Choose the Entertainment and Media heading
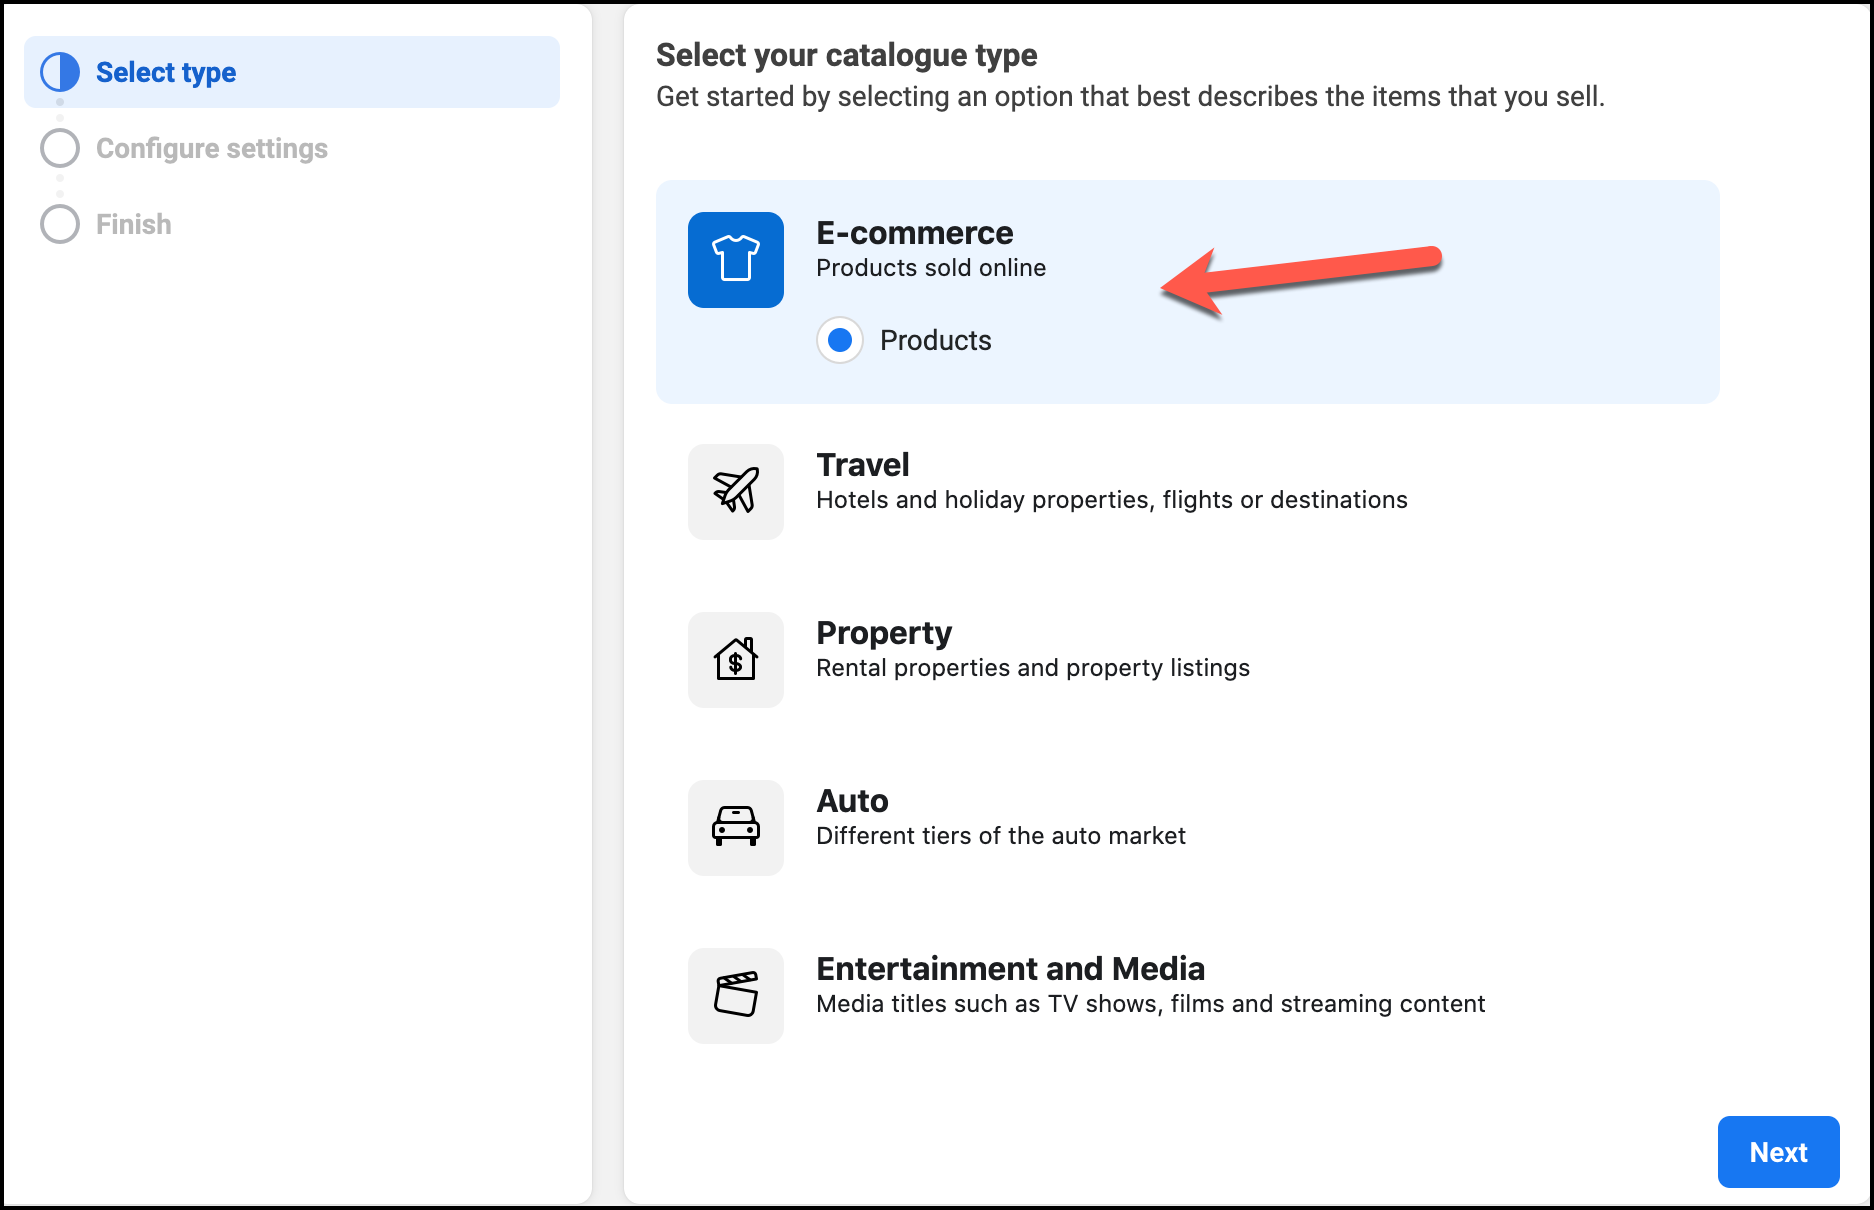 [1011, 969]
